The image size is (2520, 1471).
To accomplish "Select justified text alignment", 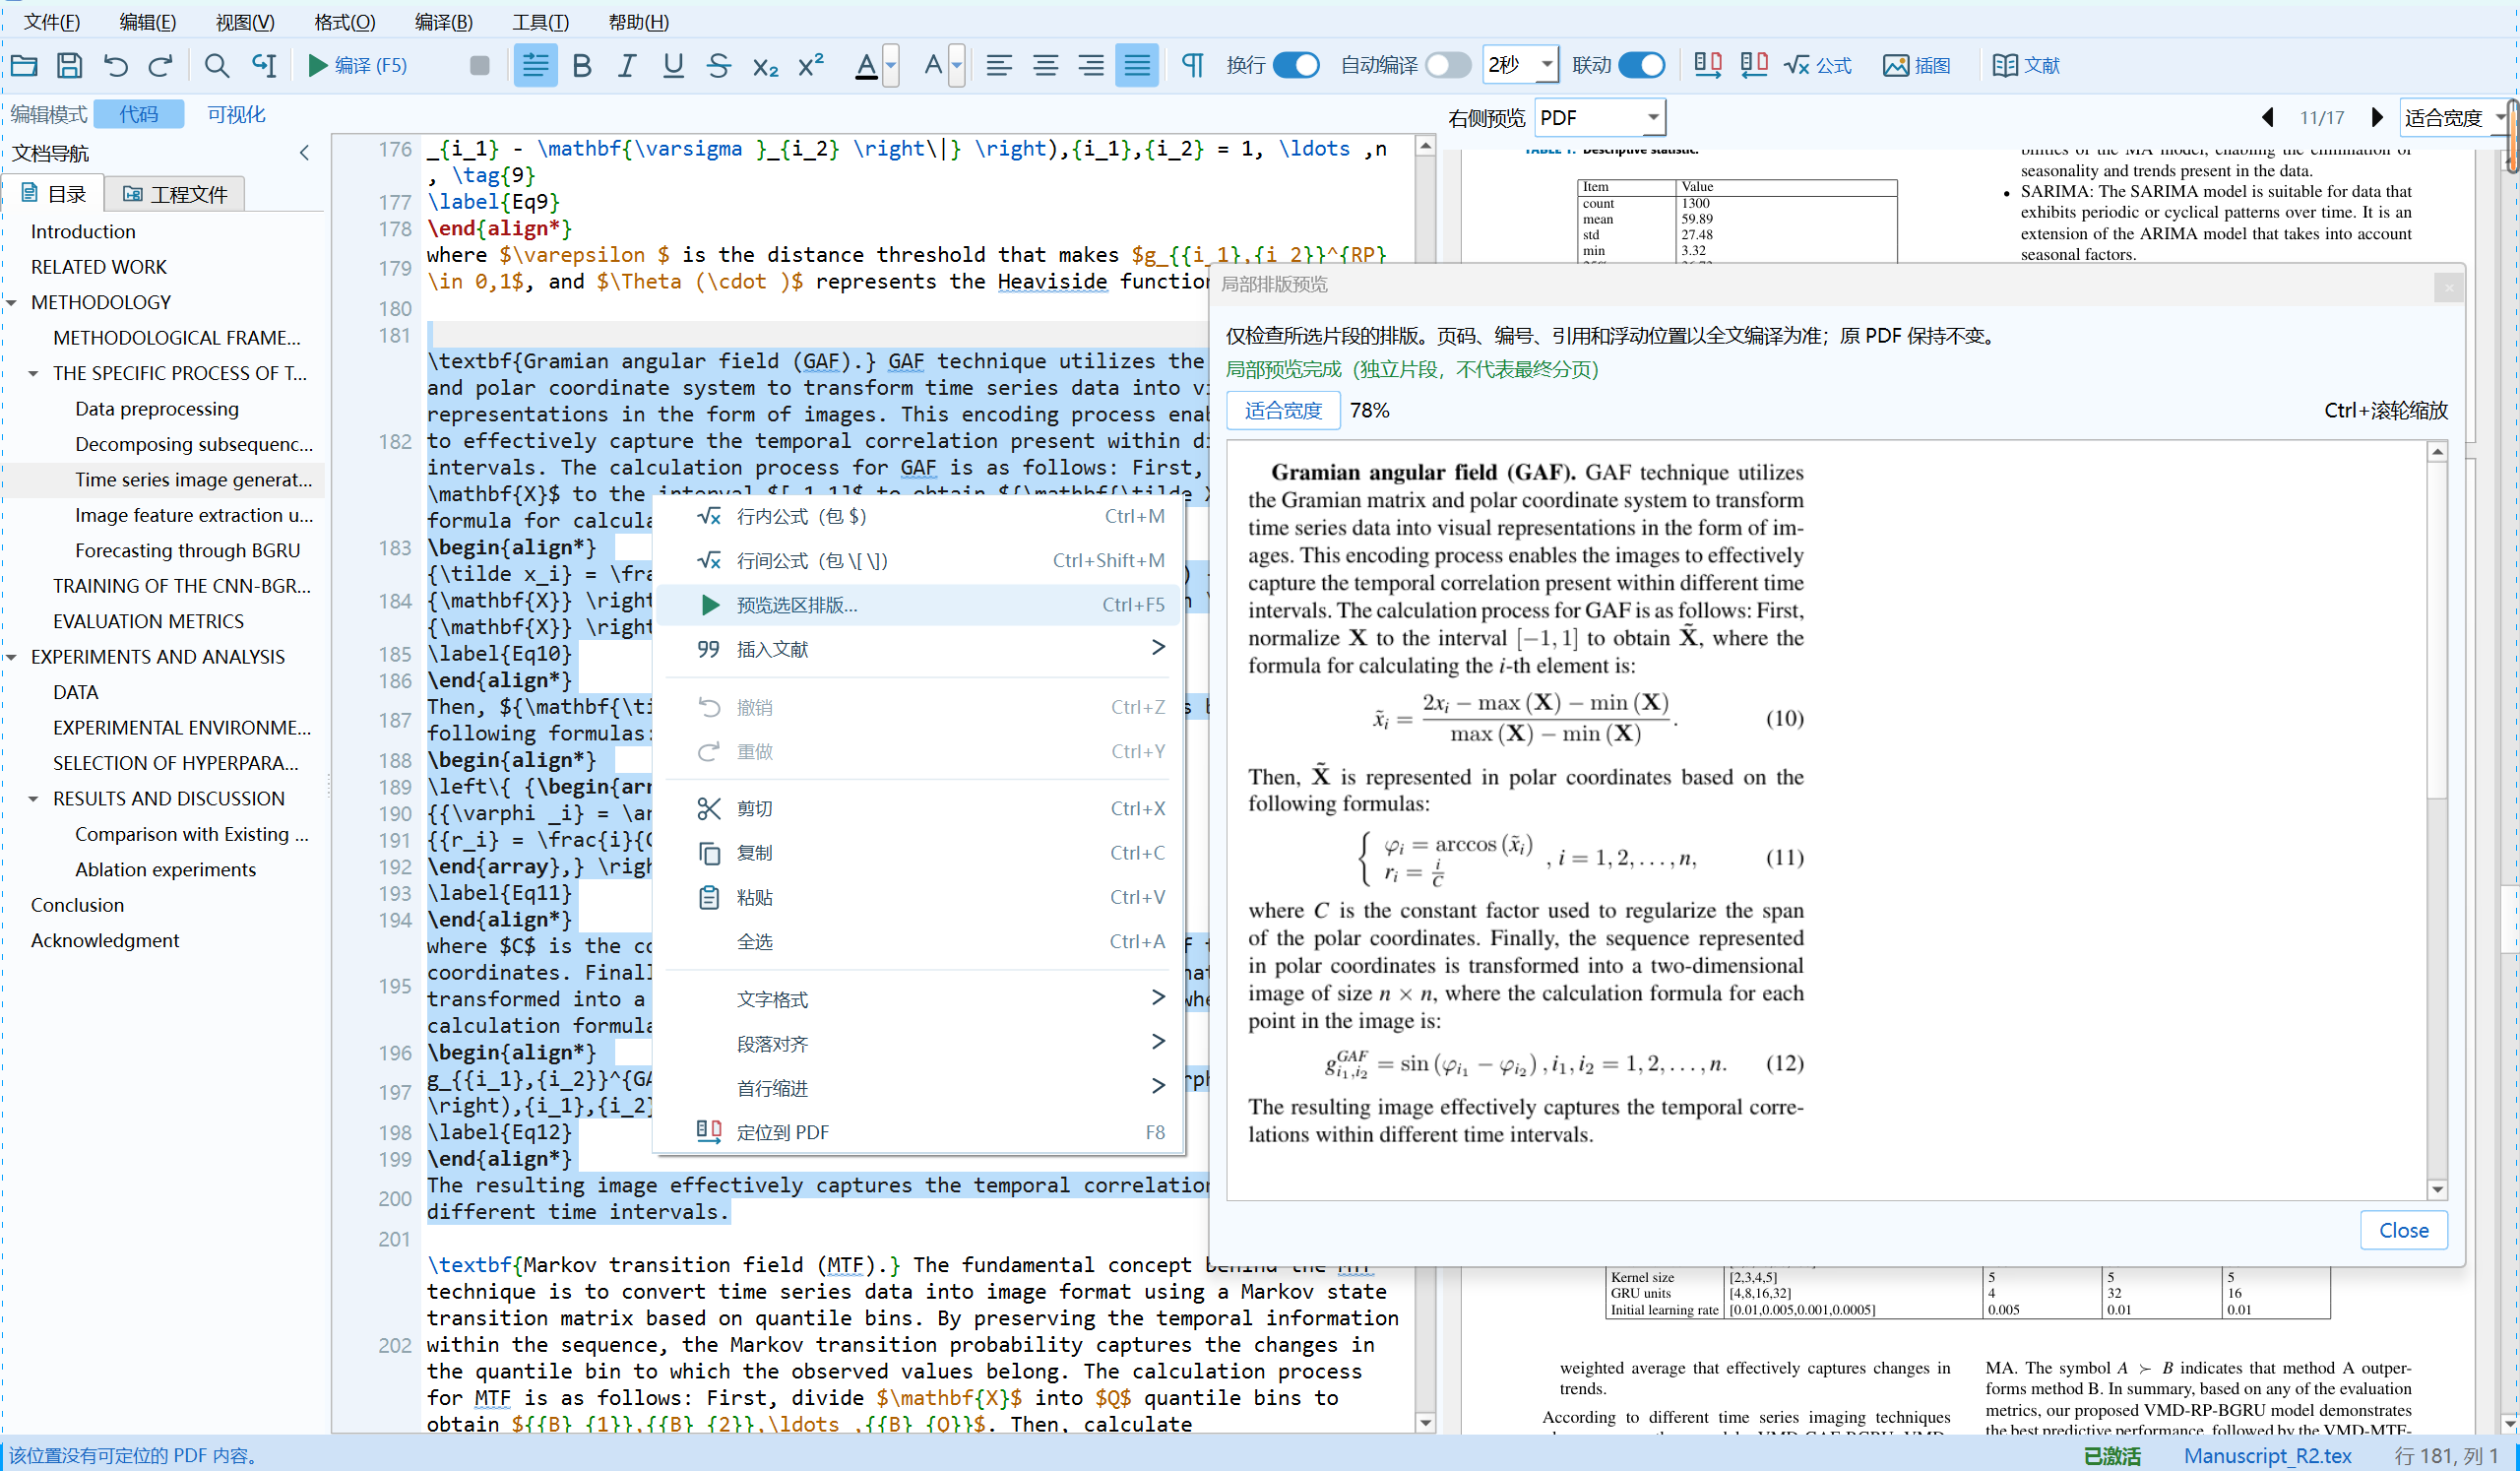I will [x=1137, y=65].
